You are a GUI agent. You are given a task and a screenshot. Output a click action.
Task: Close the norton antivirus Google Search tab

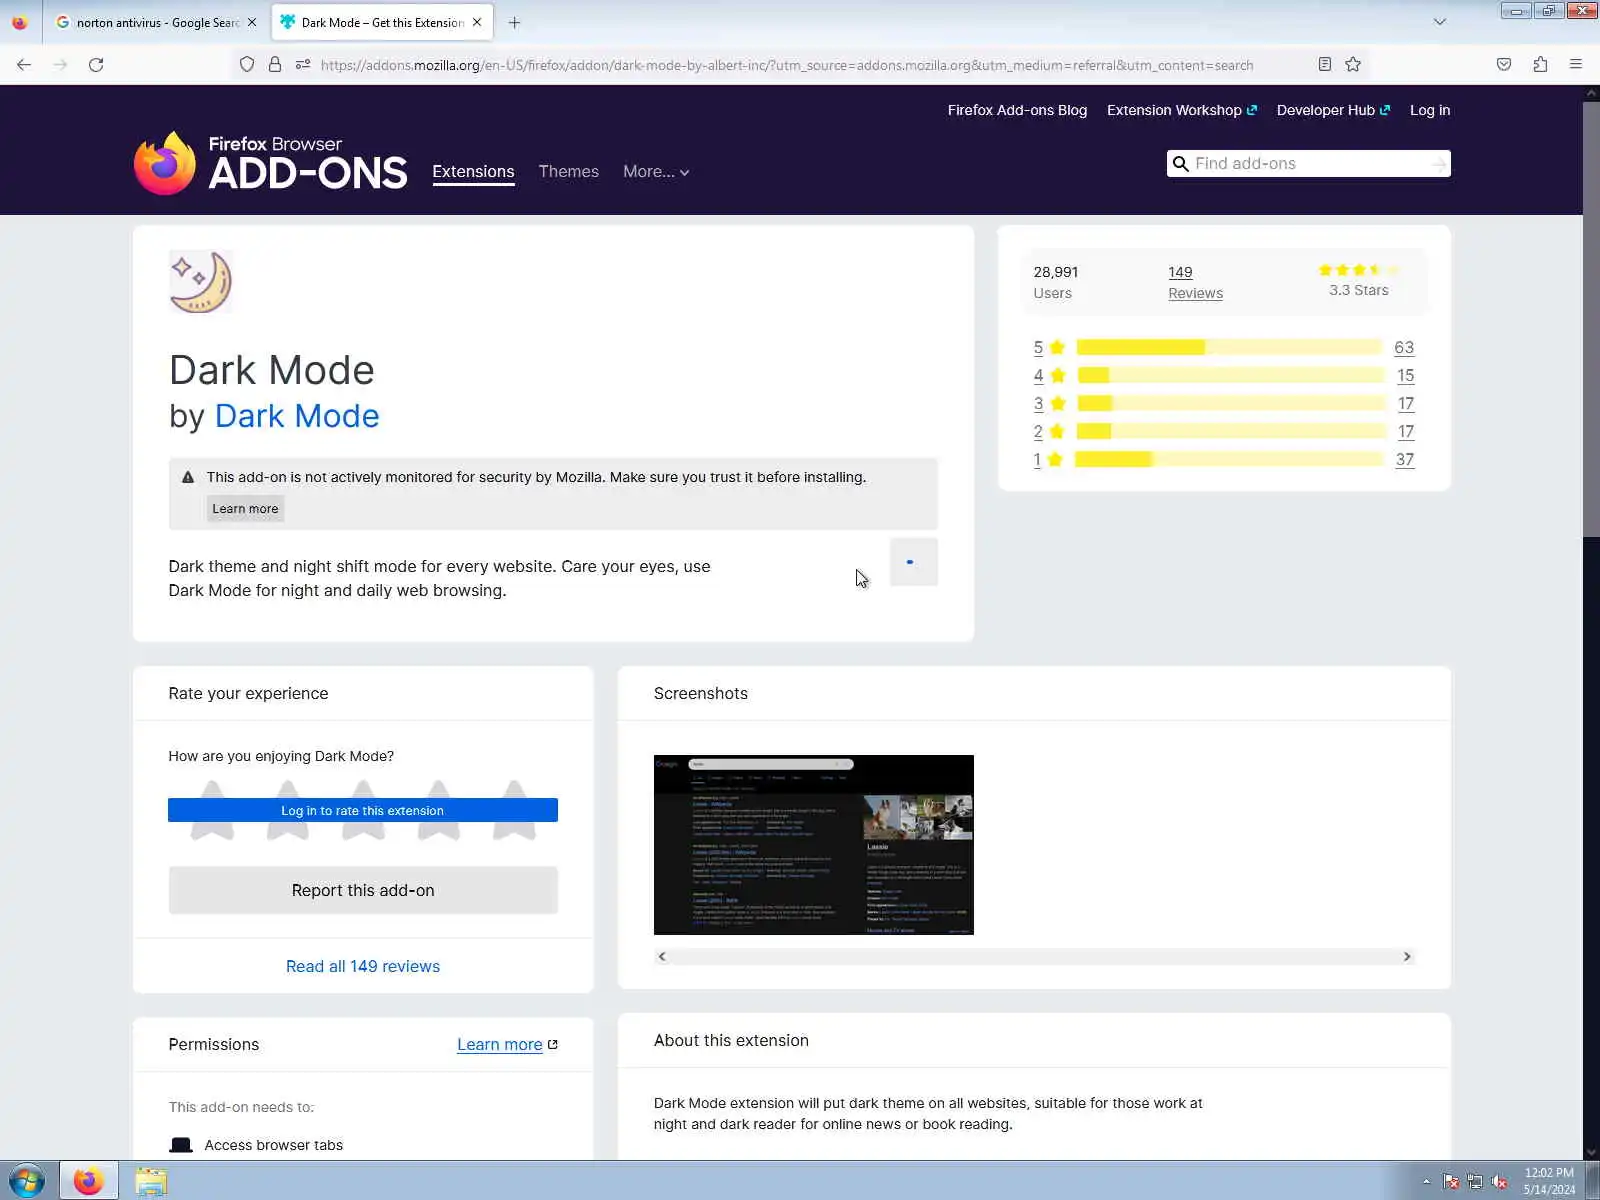(252, 22)
